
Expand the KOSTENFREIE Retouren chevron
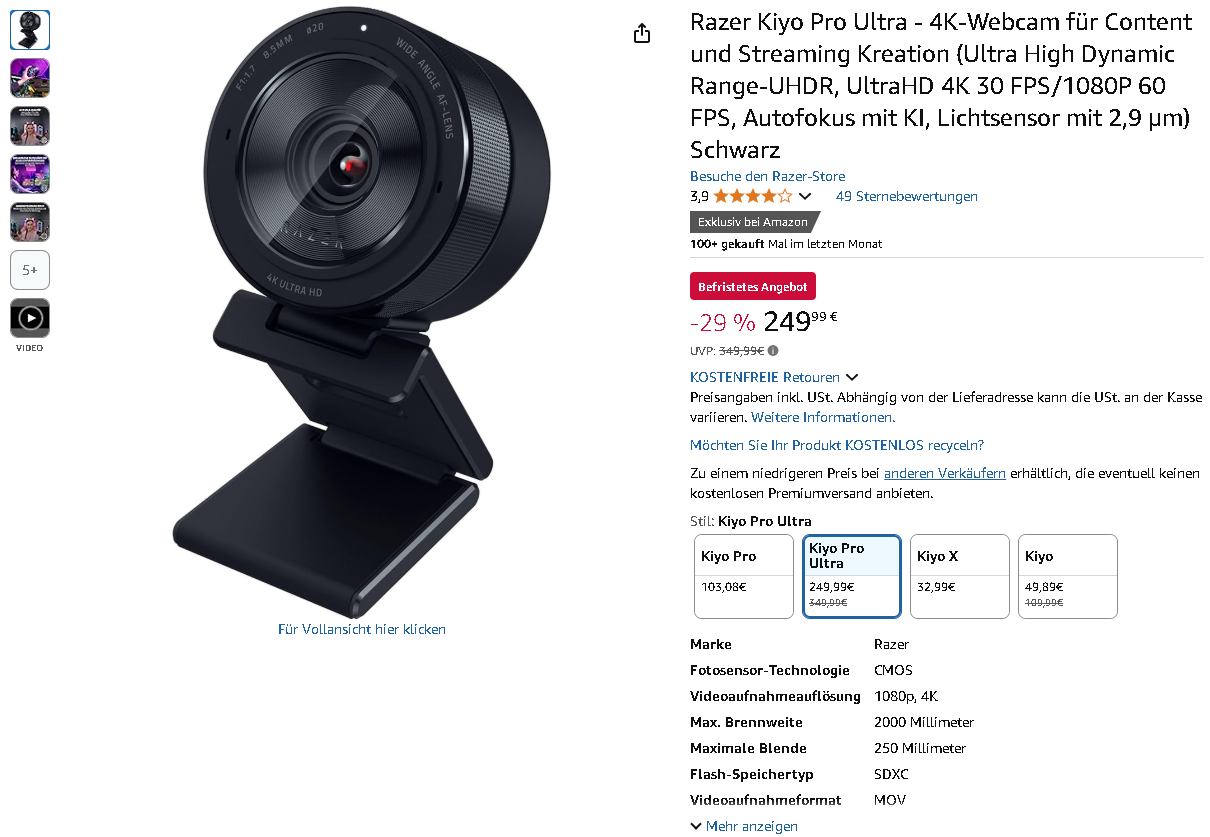tap(852, 377)
